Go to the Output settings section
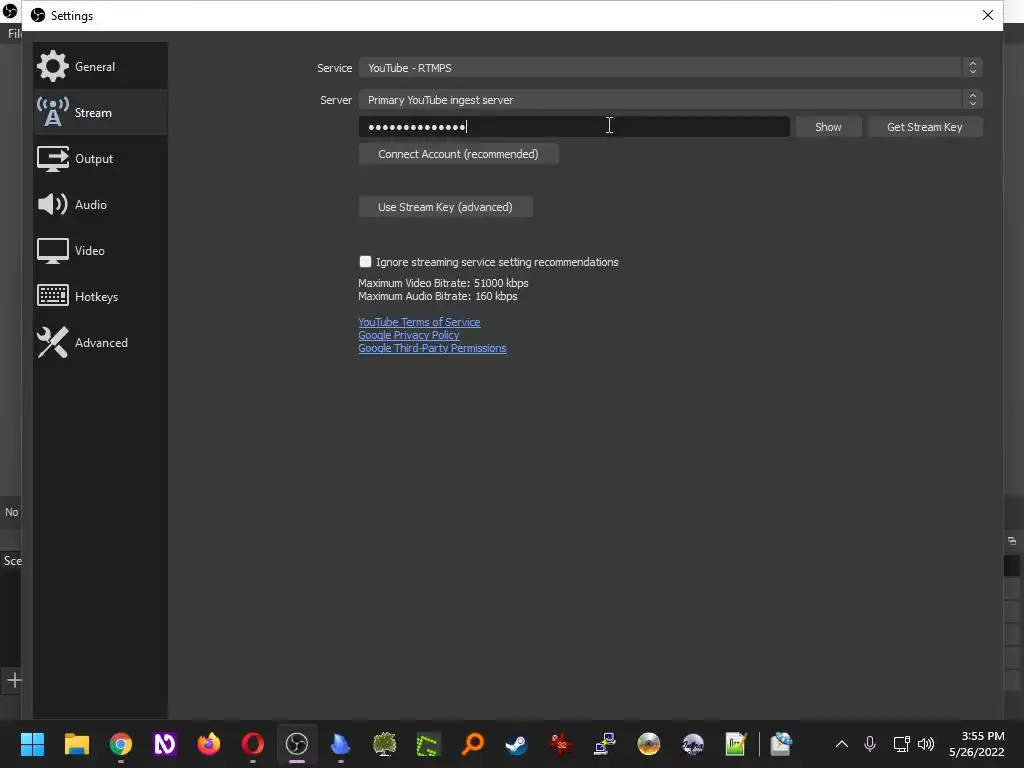 pos(101,159)
